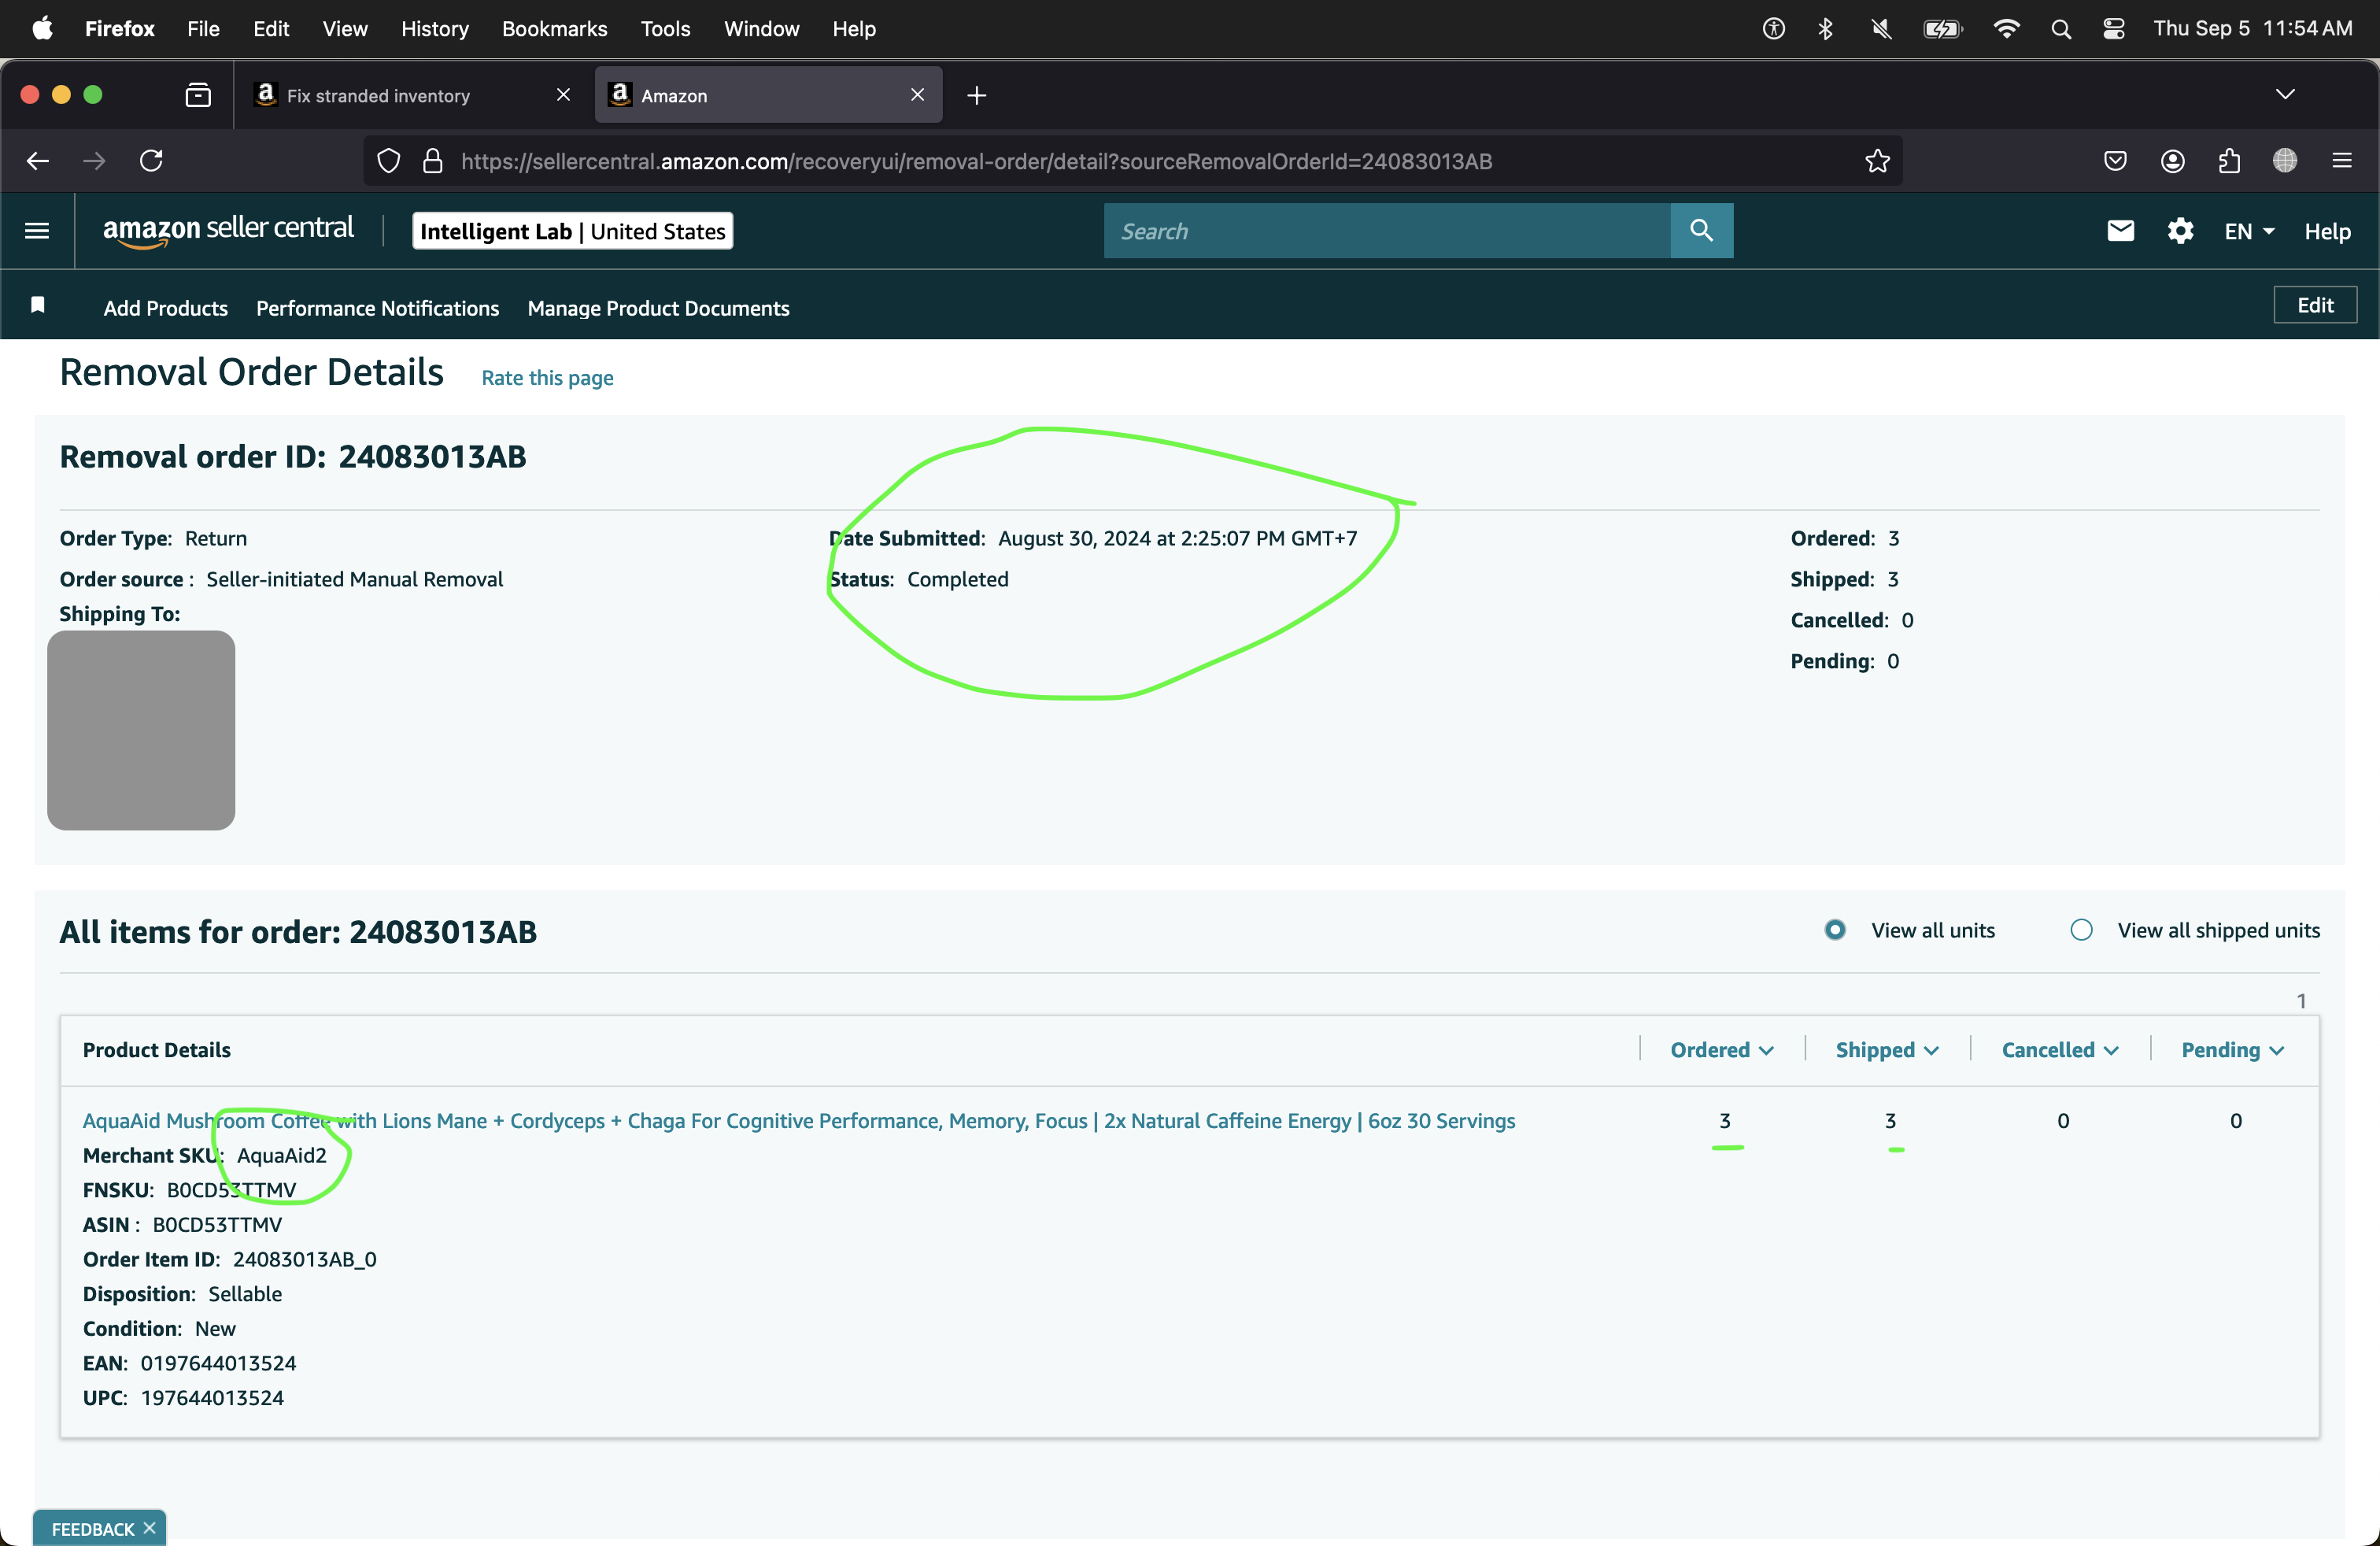The height and width of the screenshot is (1546, 2380).
Task: Click the FEEDBACK button
Action: tap(92, 1529)
